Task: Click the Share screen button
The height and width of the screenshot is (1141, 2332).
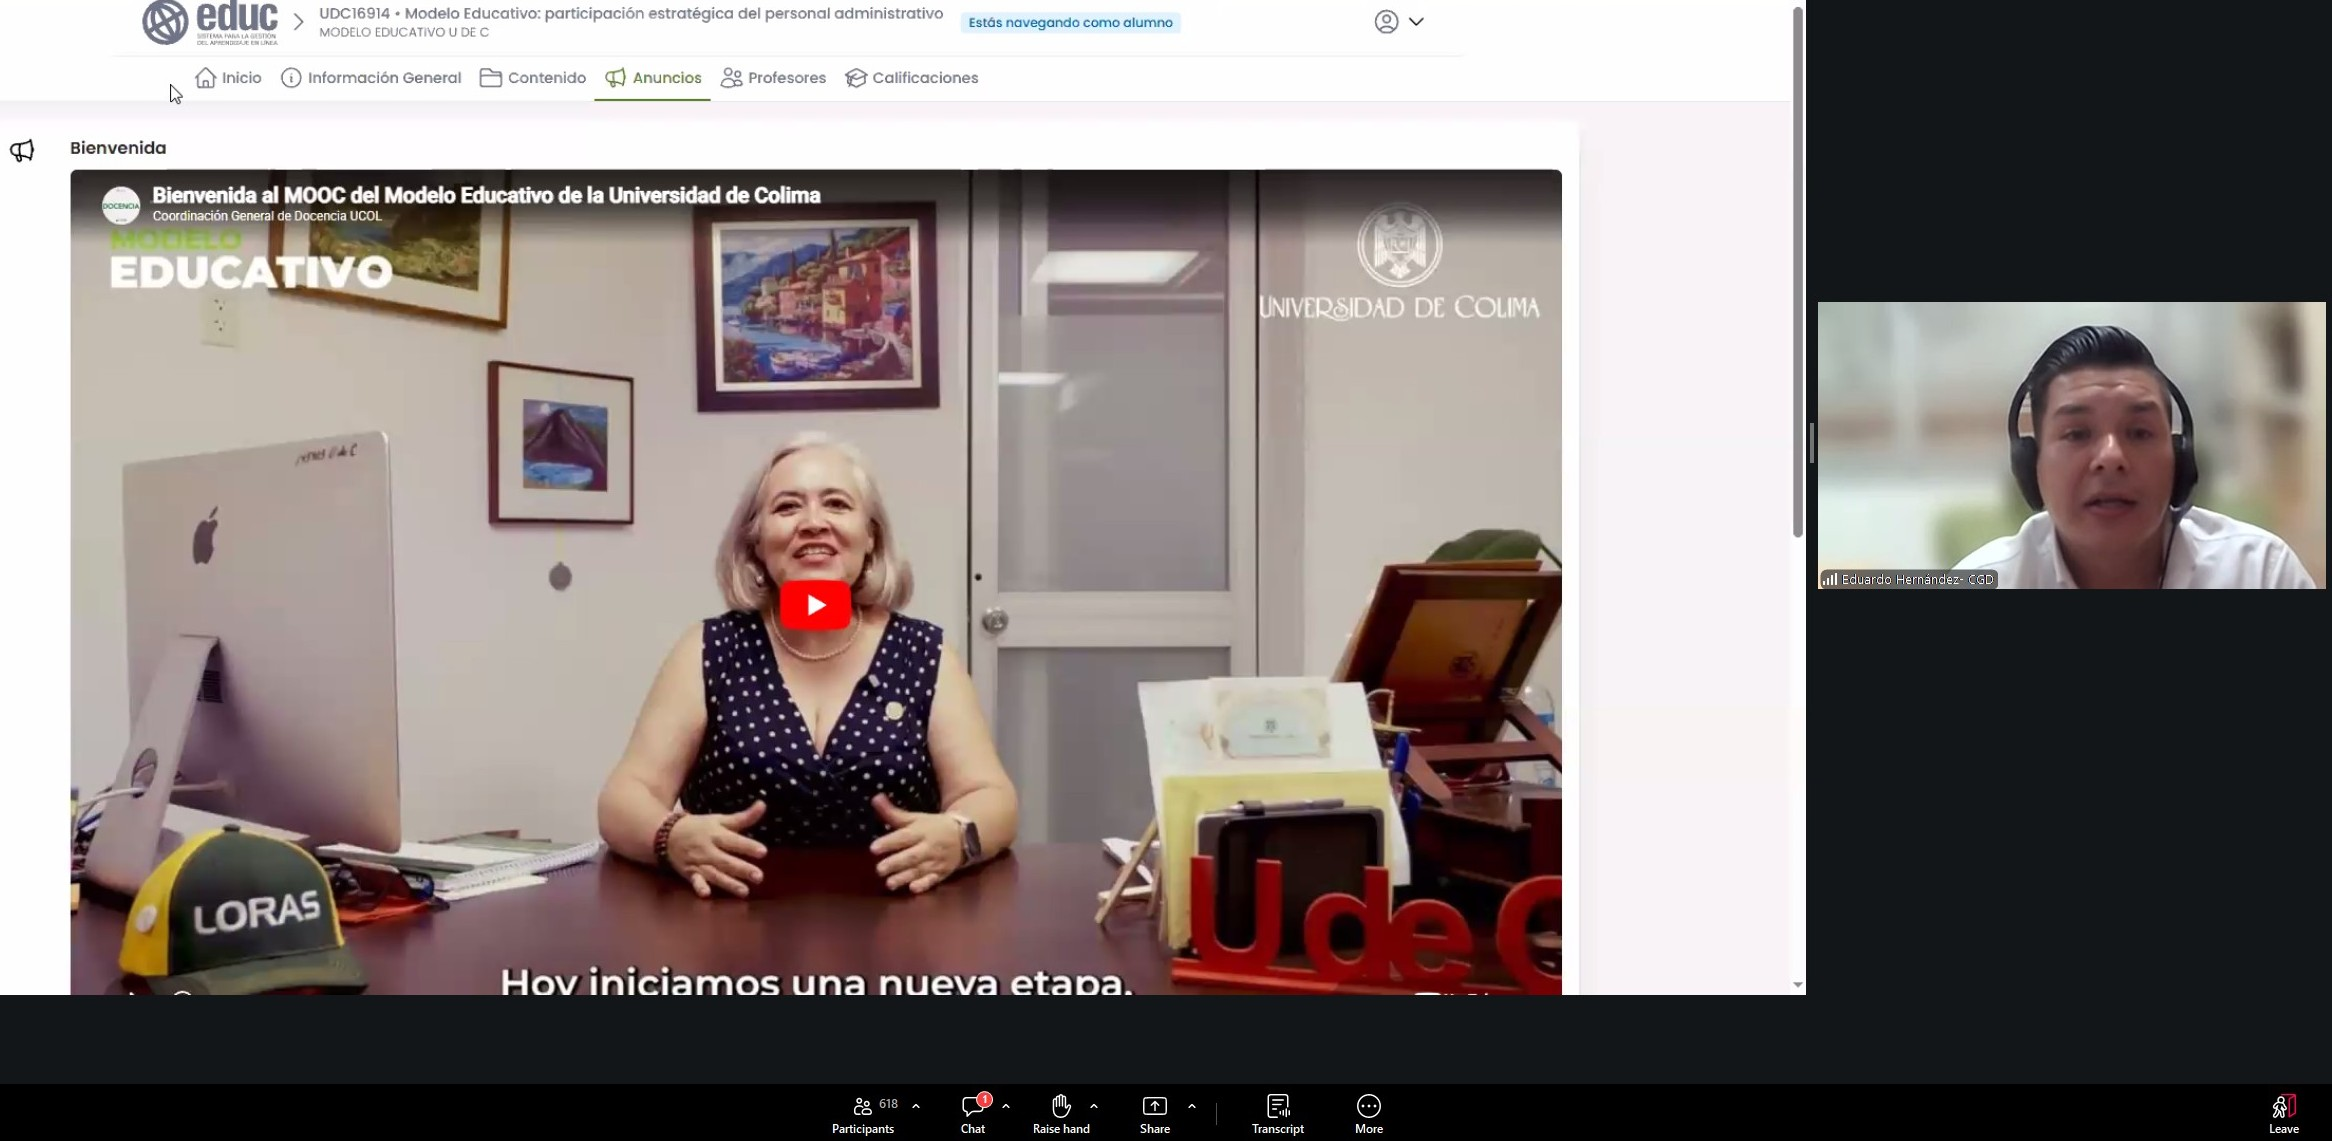Action: 1155,1114
